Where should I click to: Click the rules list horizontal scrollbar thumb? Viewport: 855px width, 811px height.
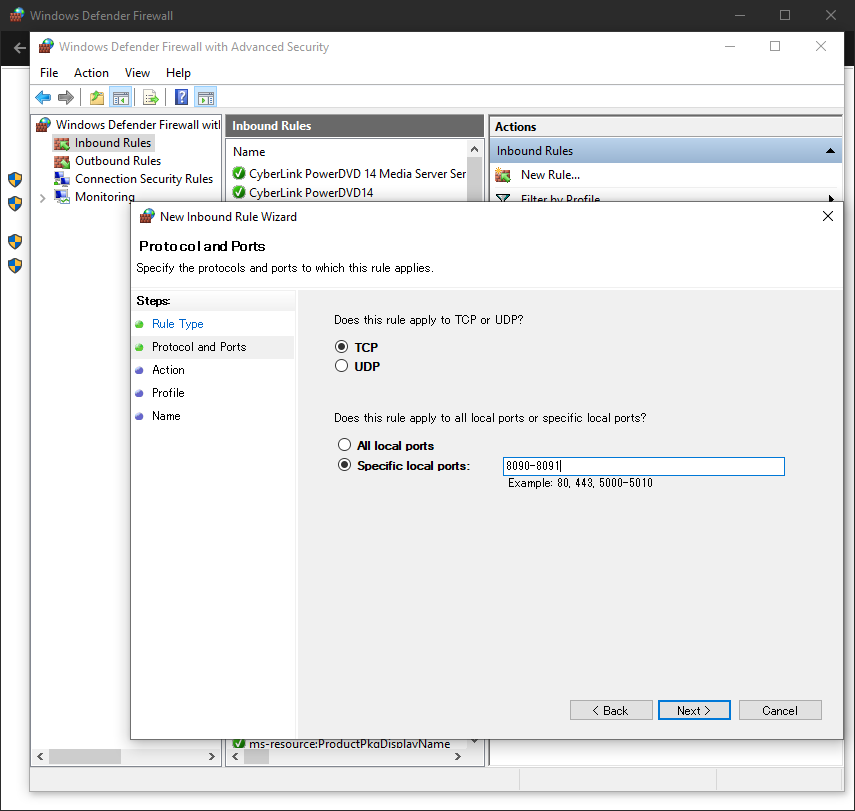pos(256,756)
